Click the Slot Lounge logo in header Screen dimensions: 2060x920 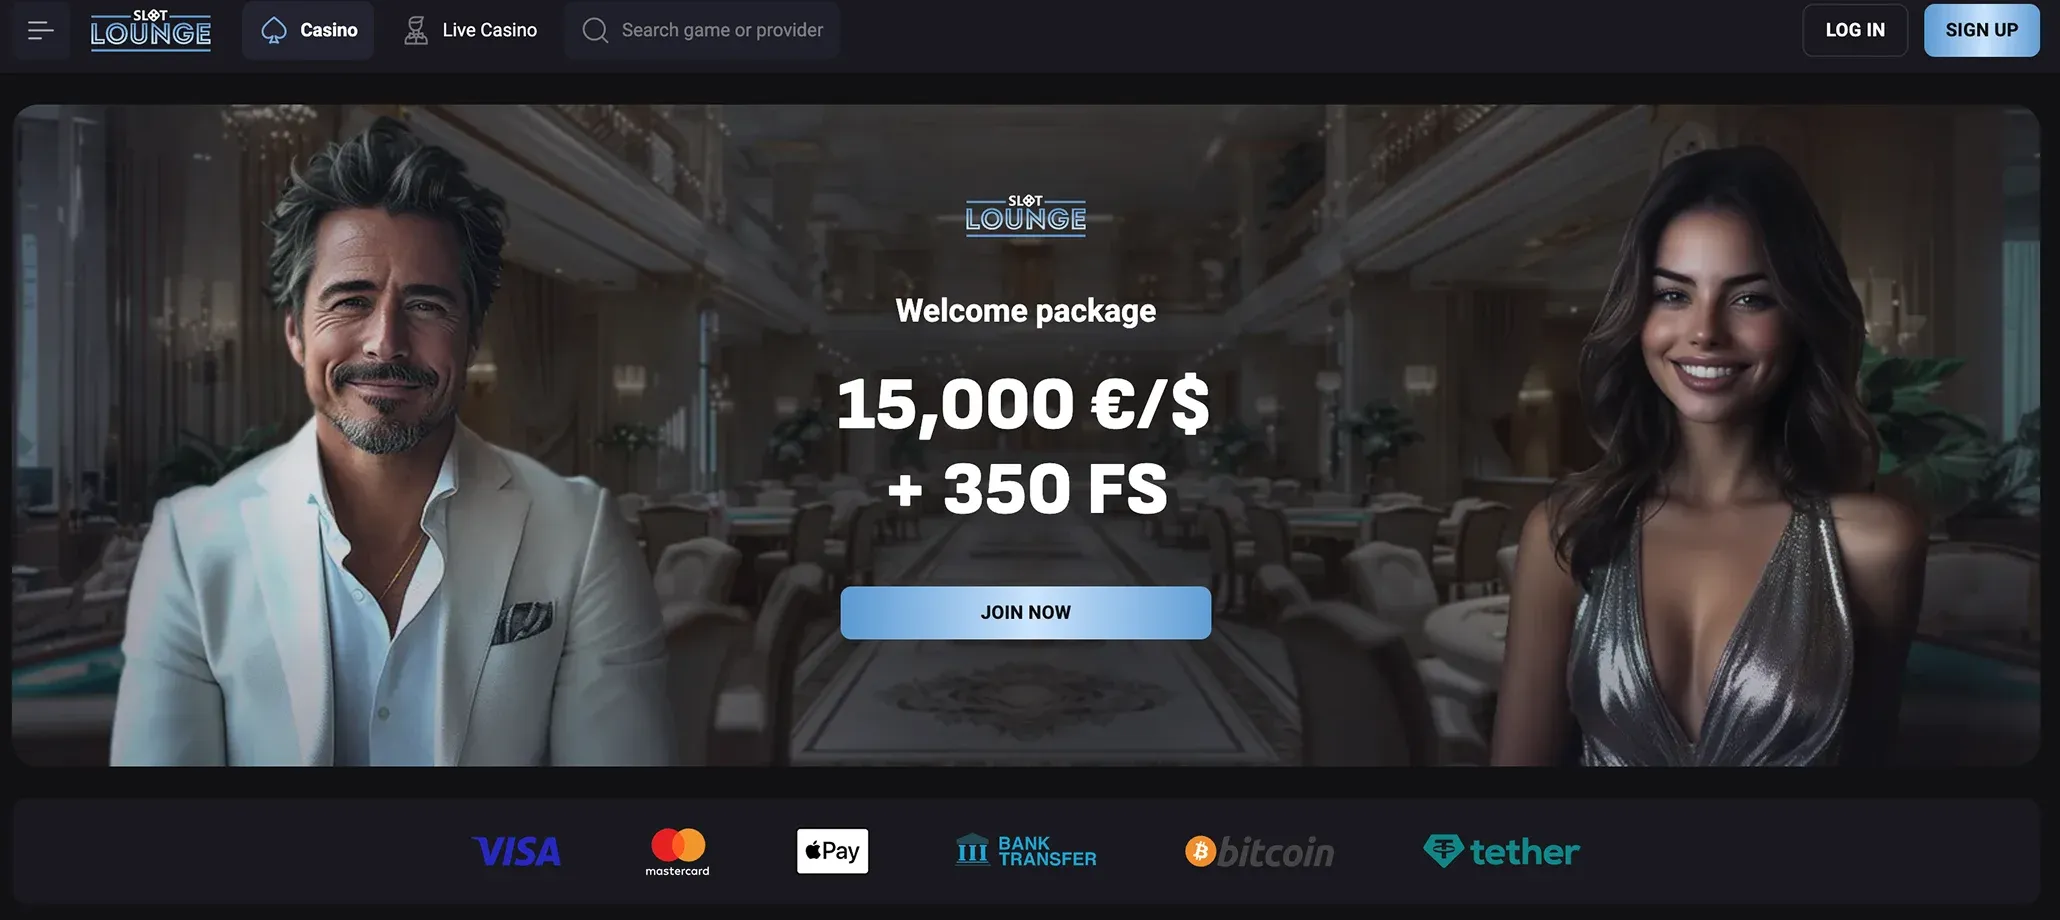tap(151, 30)
